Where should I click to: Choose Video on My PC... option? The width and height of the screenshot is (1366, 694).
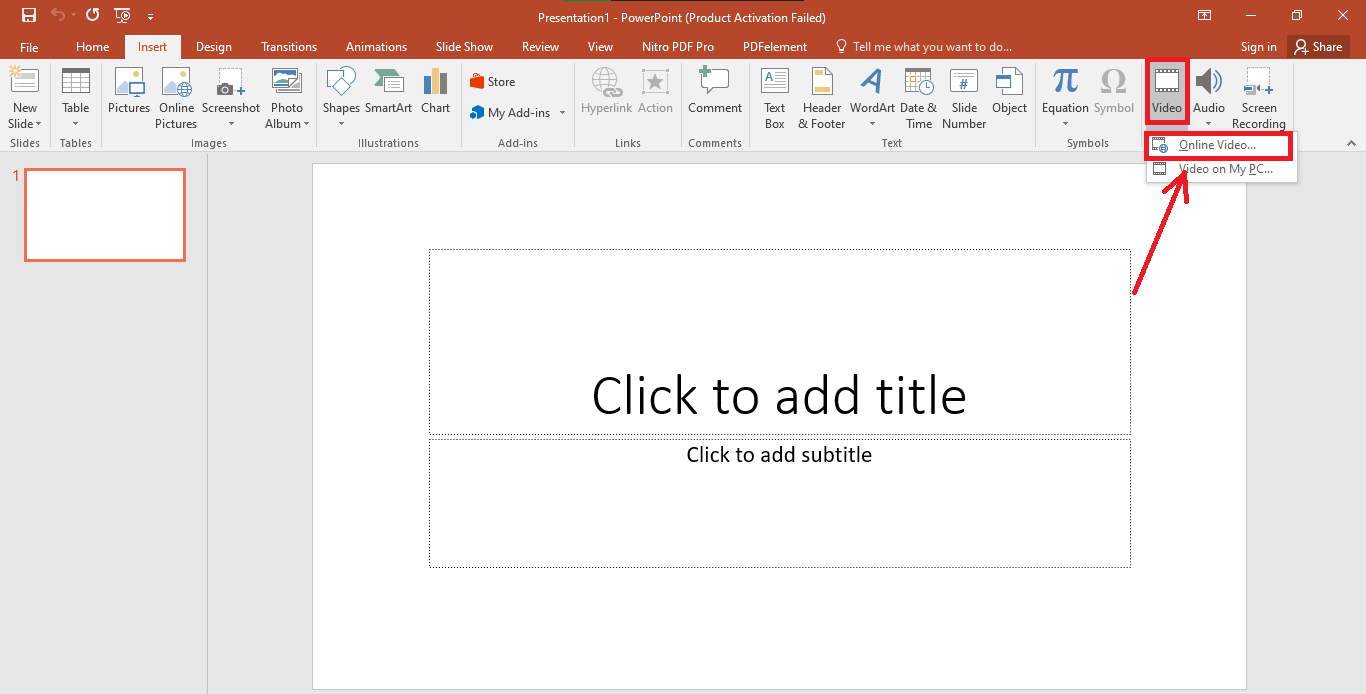coord(1225,169)
